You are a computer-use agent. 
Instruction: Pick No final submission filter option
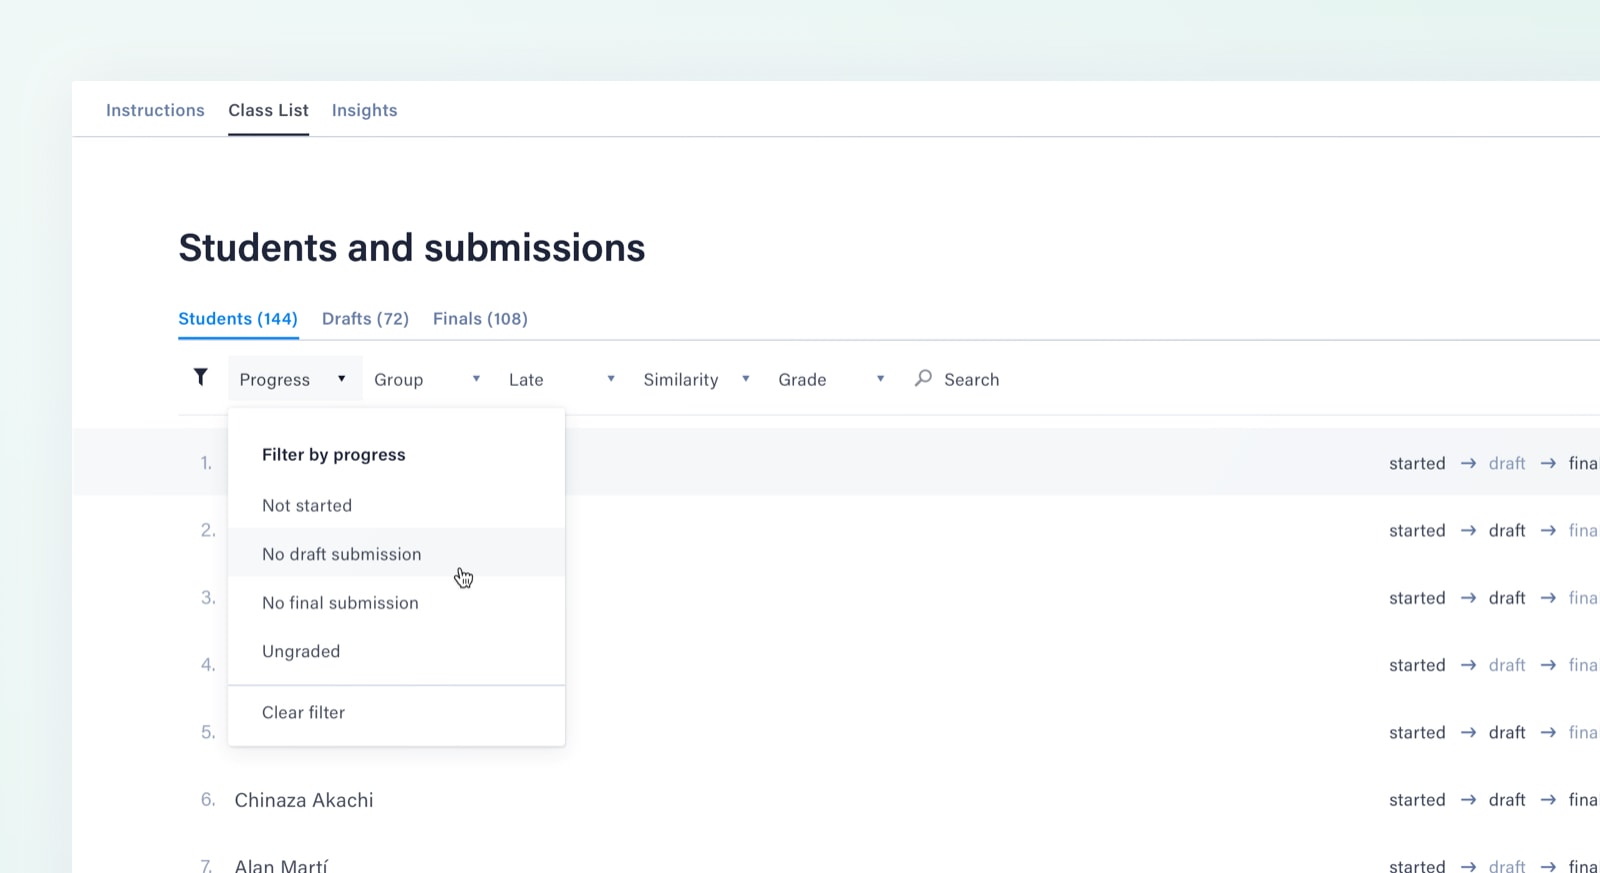(340, 603)
